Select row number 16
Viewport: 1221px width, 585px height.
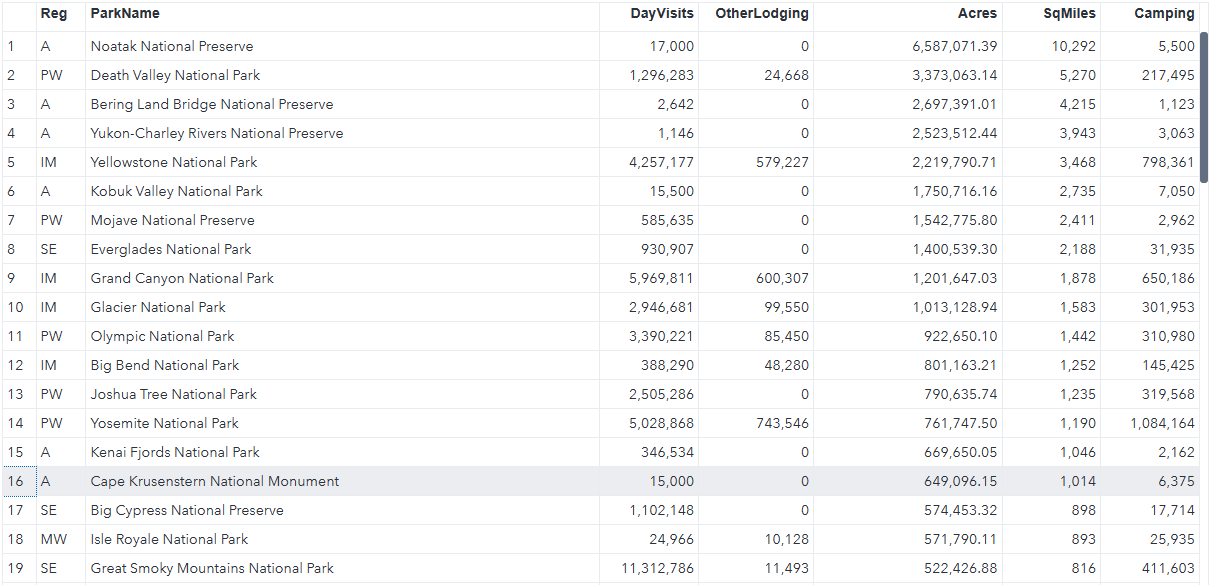point(15,481)
